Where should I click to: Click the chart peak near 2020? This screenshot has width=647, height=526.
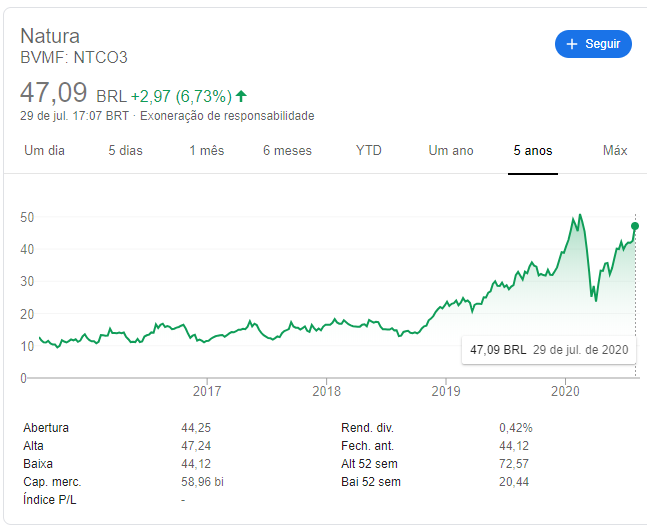click(579, 215)
